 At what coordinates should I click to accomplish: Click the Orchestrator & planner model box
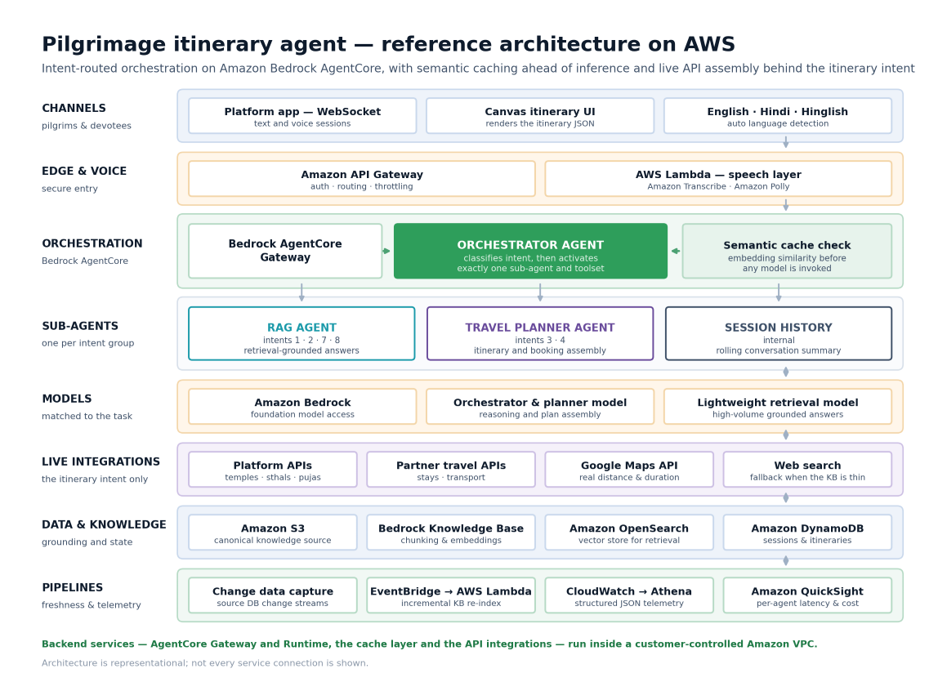540,407
